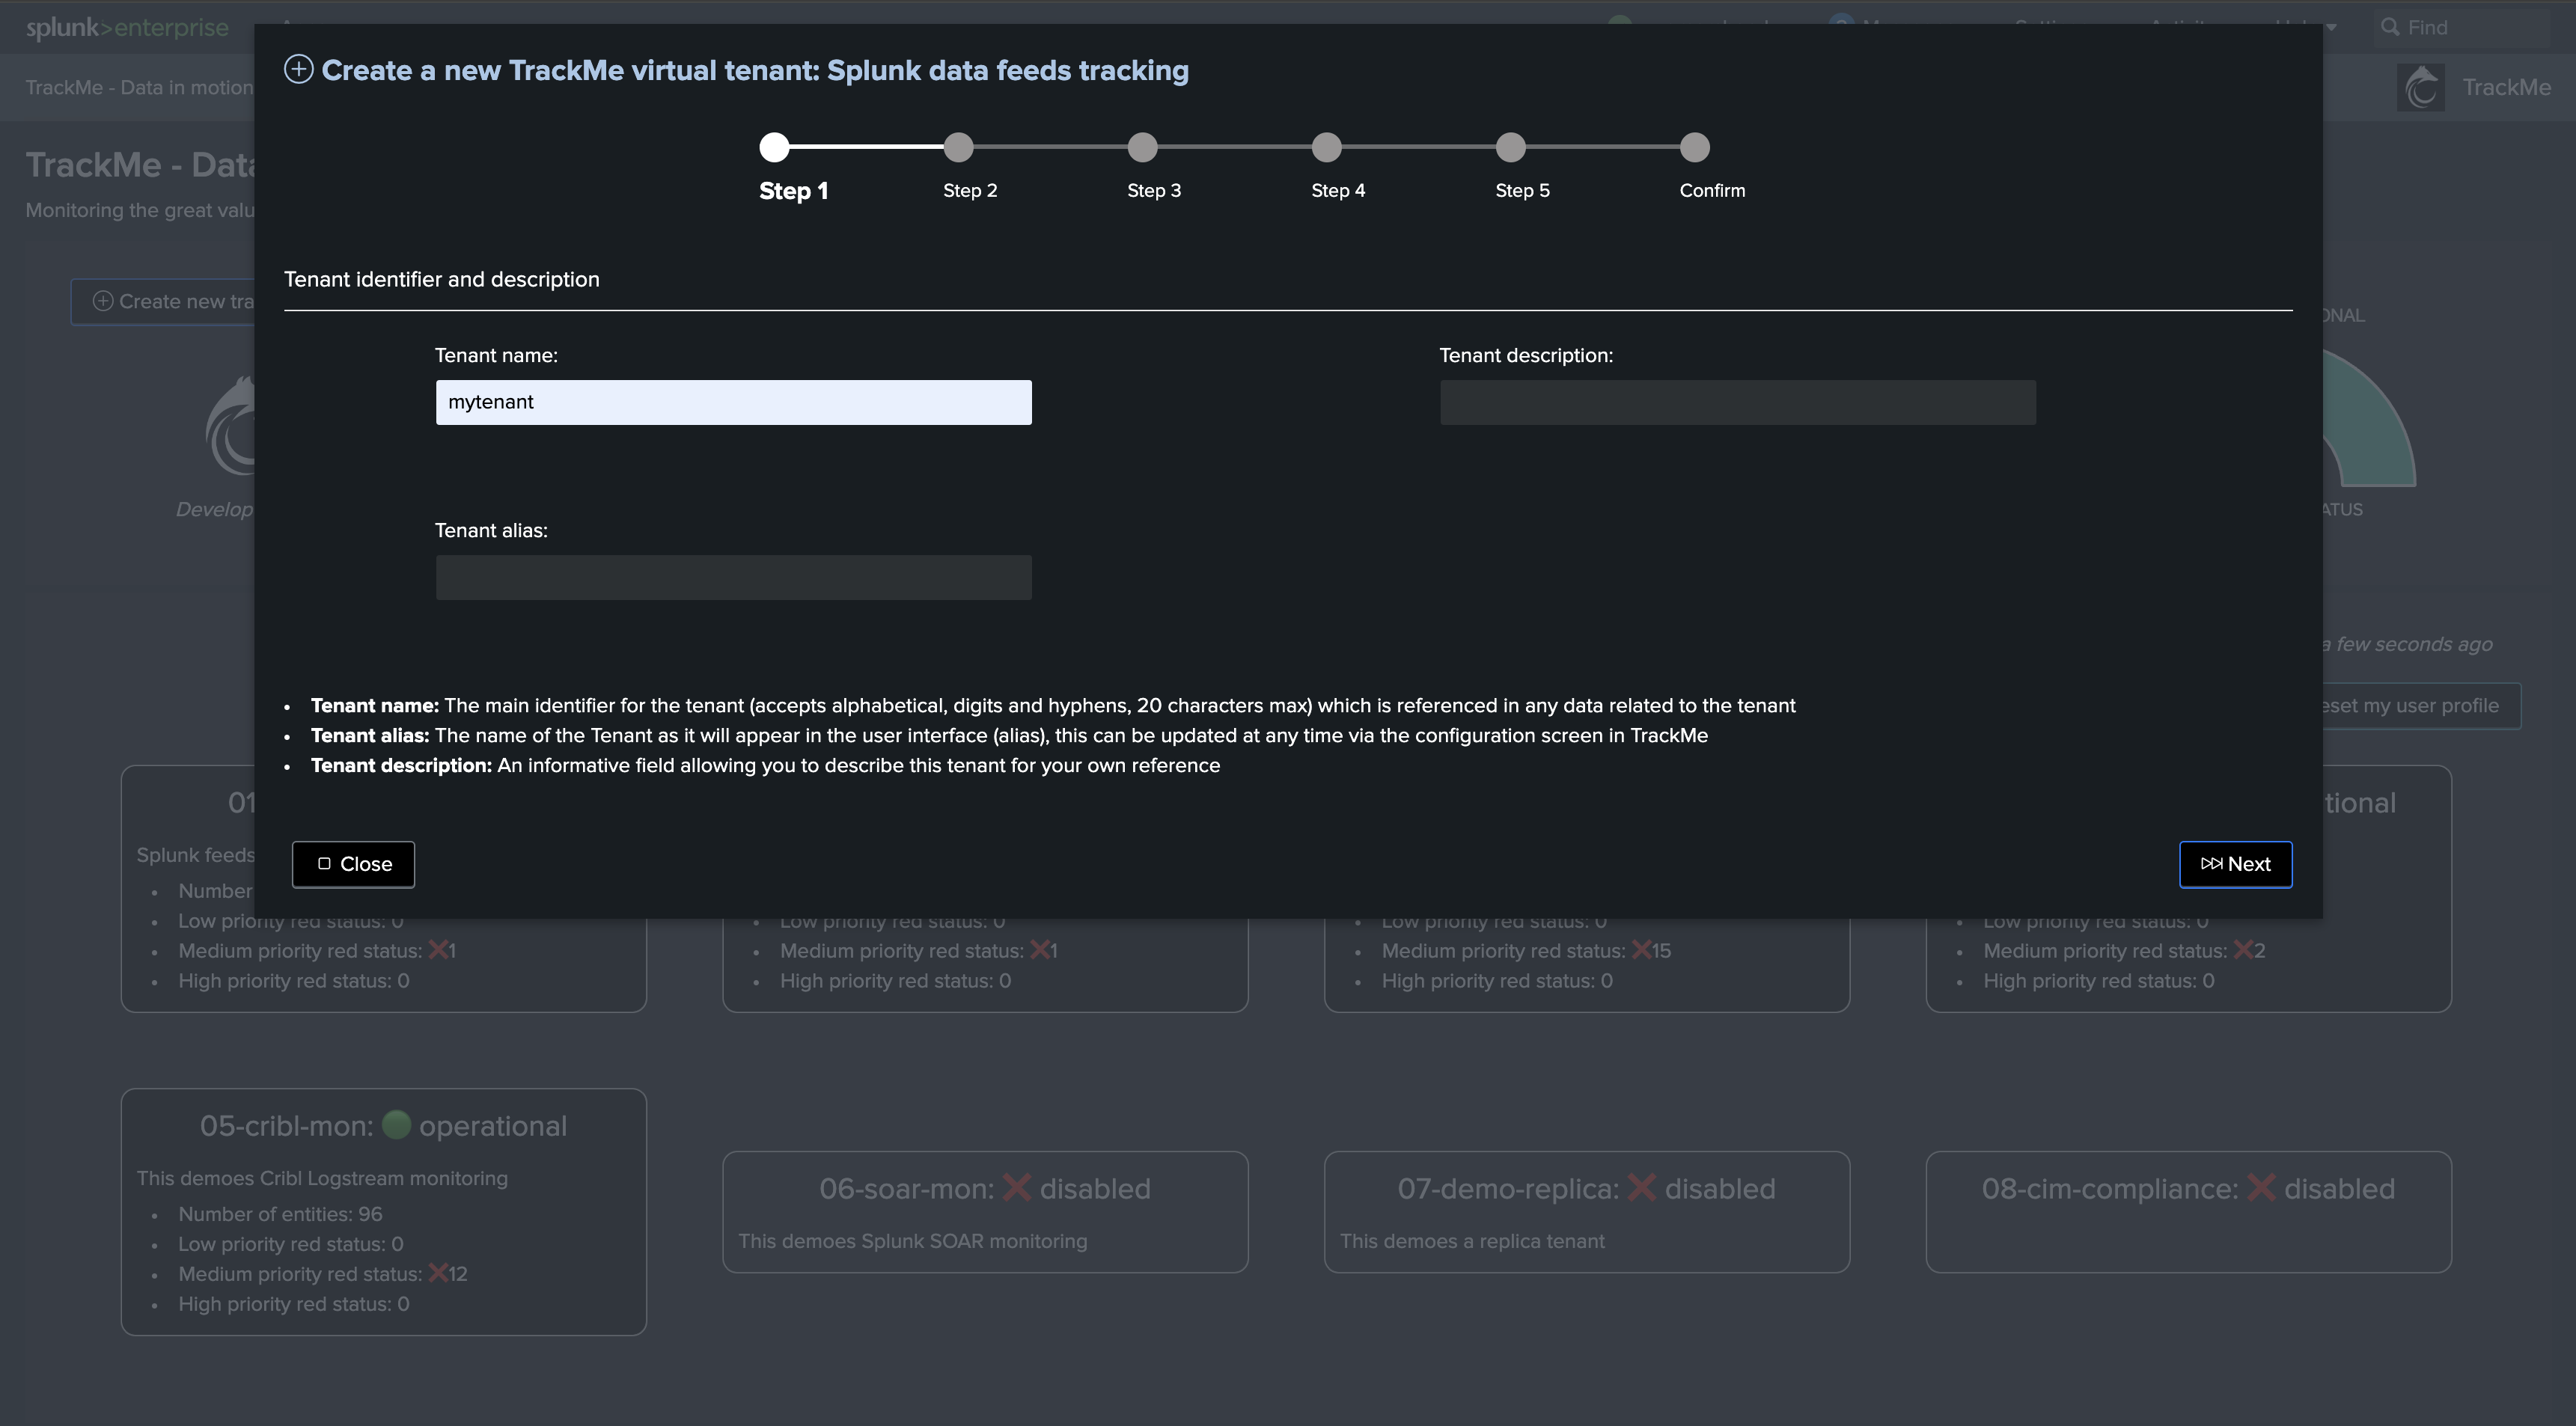Click the Step 1 circle in the wizard

pos(774,147)
